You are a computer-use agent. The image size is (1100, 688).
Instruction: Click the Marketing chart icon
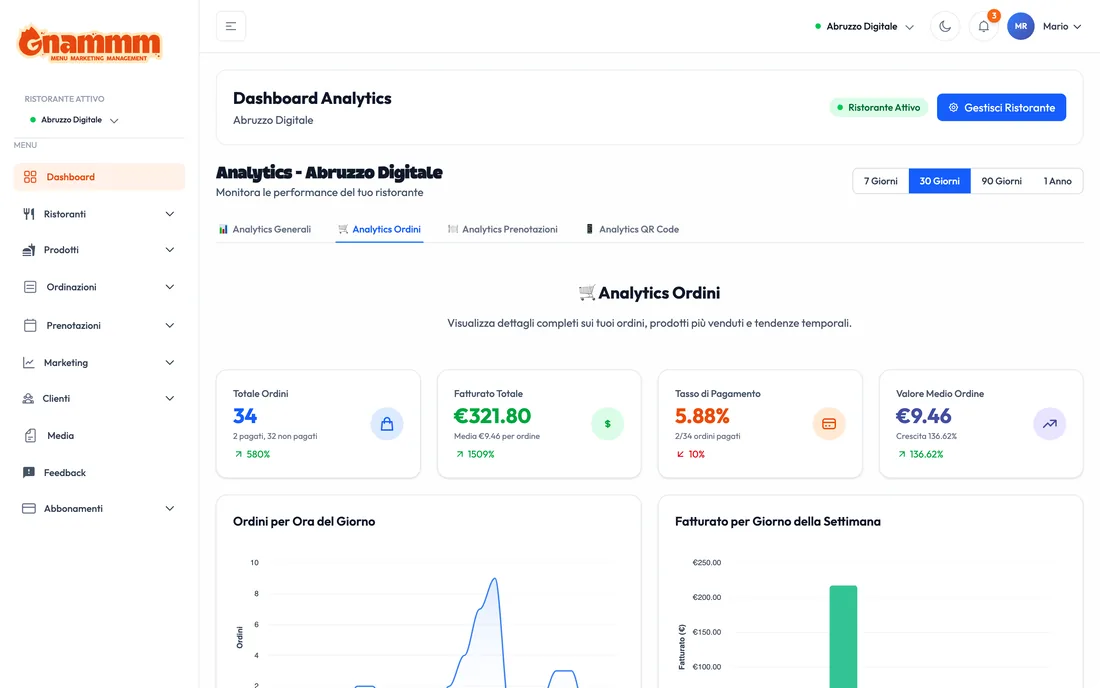coord(29,363)
